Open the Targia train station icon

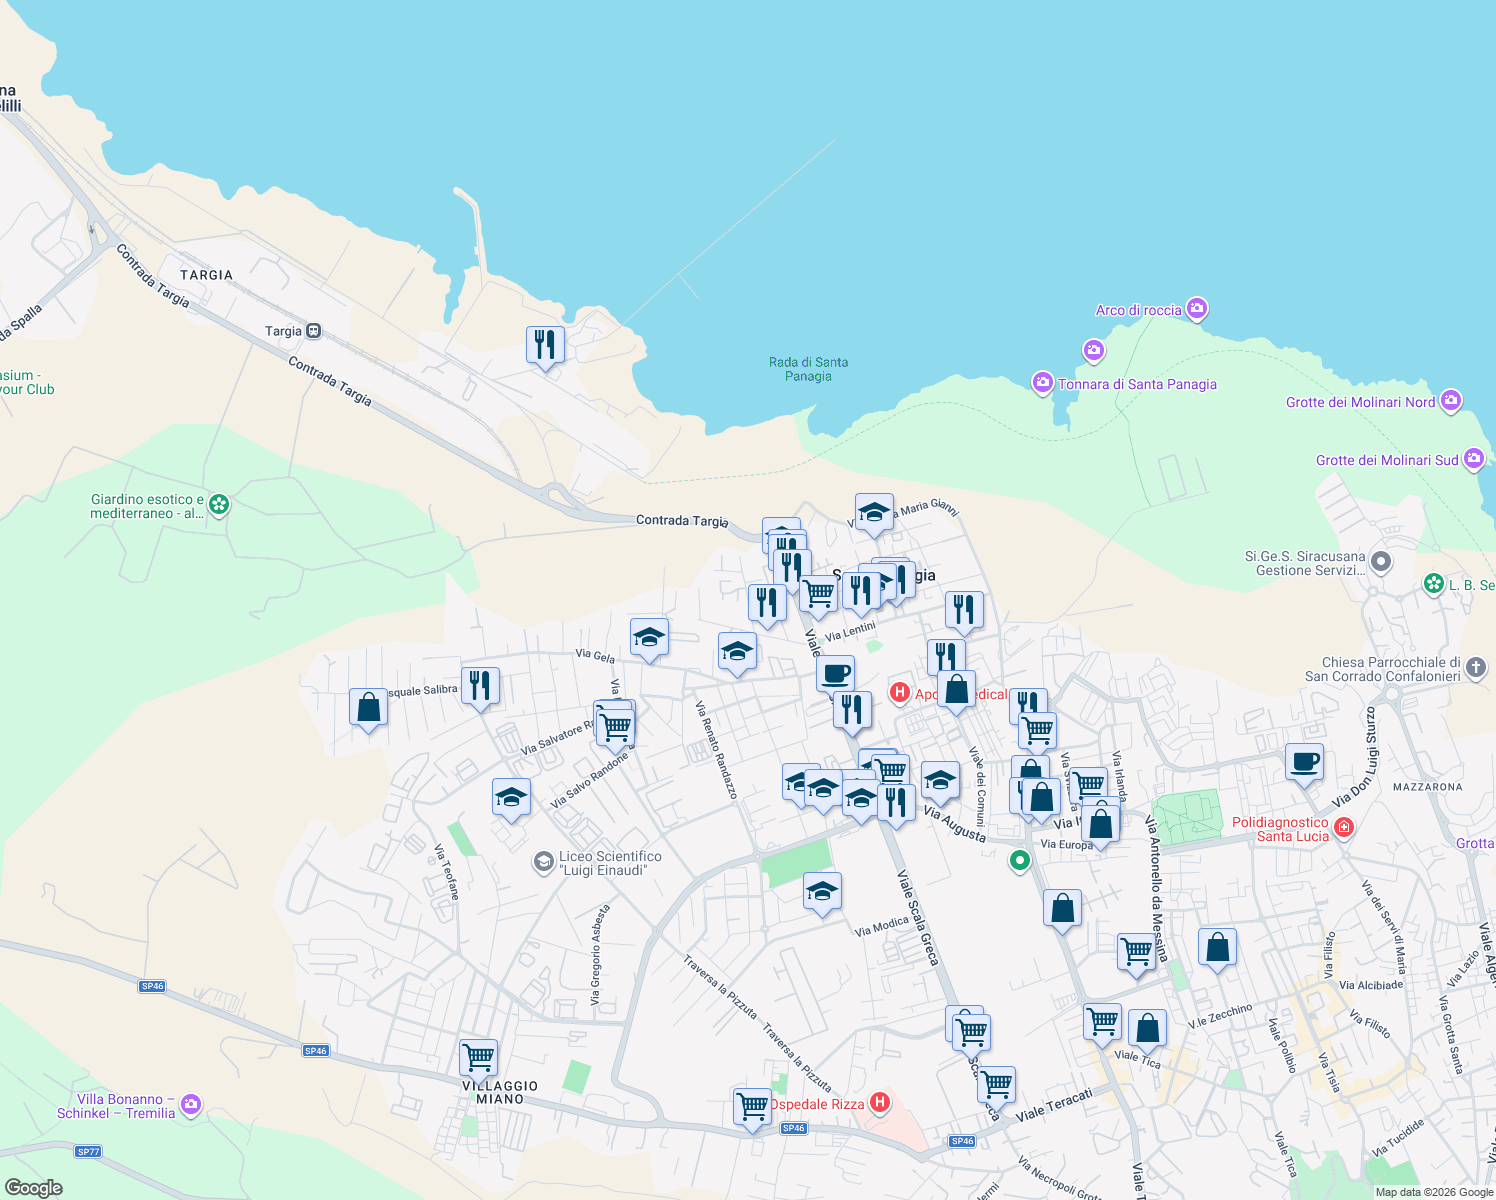tap(313, 330)
